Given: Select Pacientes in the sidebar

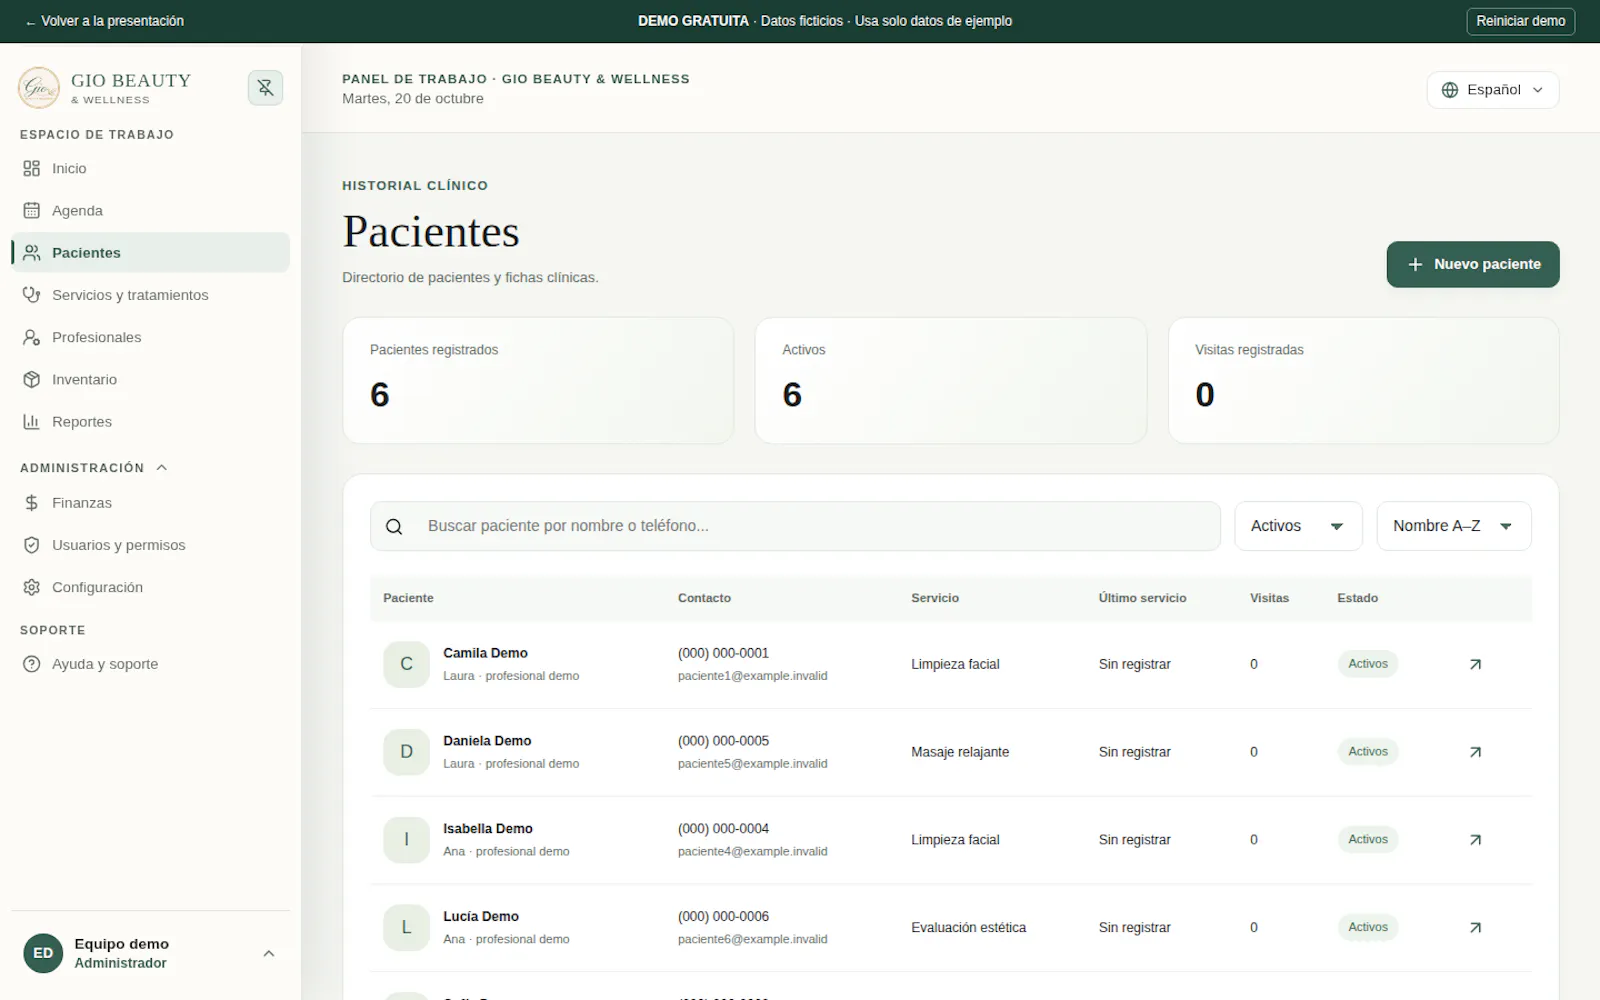Looking at the screenshot, I should tap(150, 253).
